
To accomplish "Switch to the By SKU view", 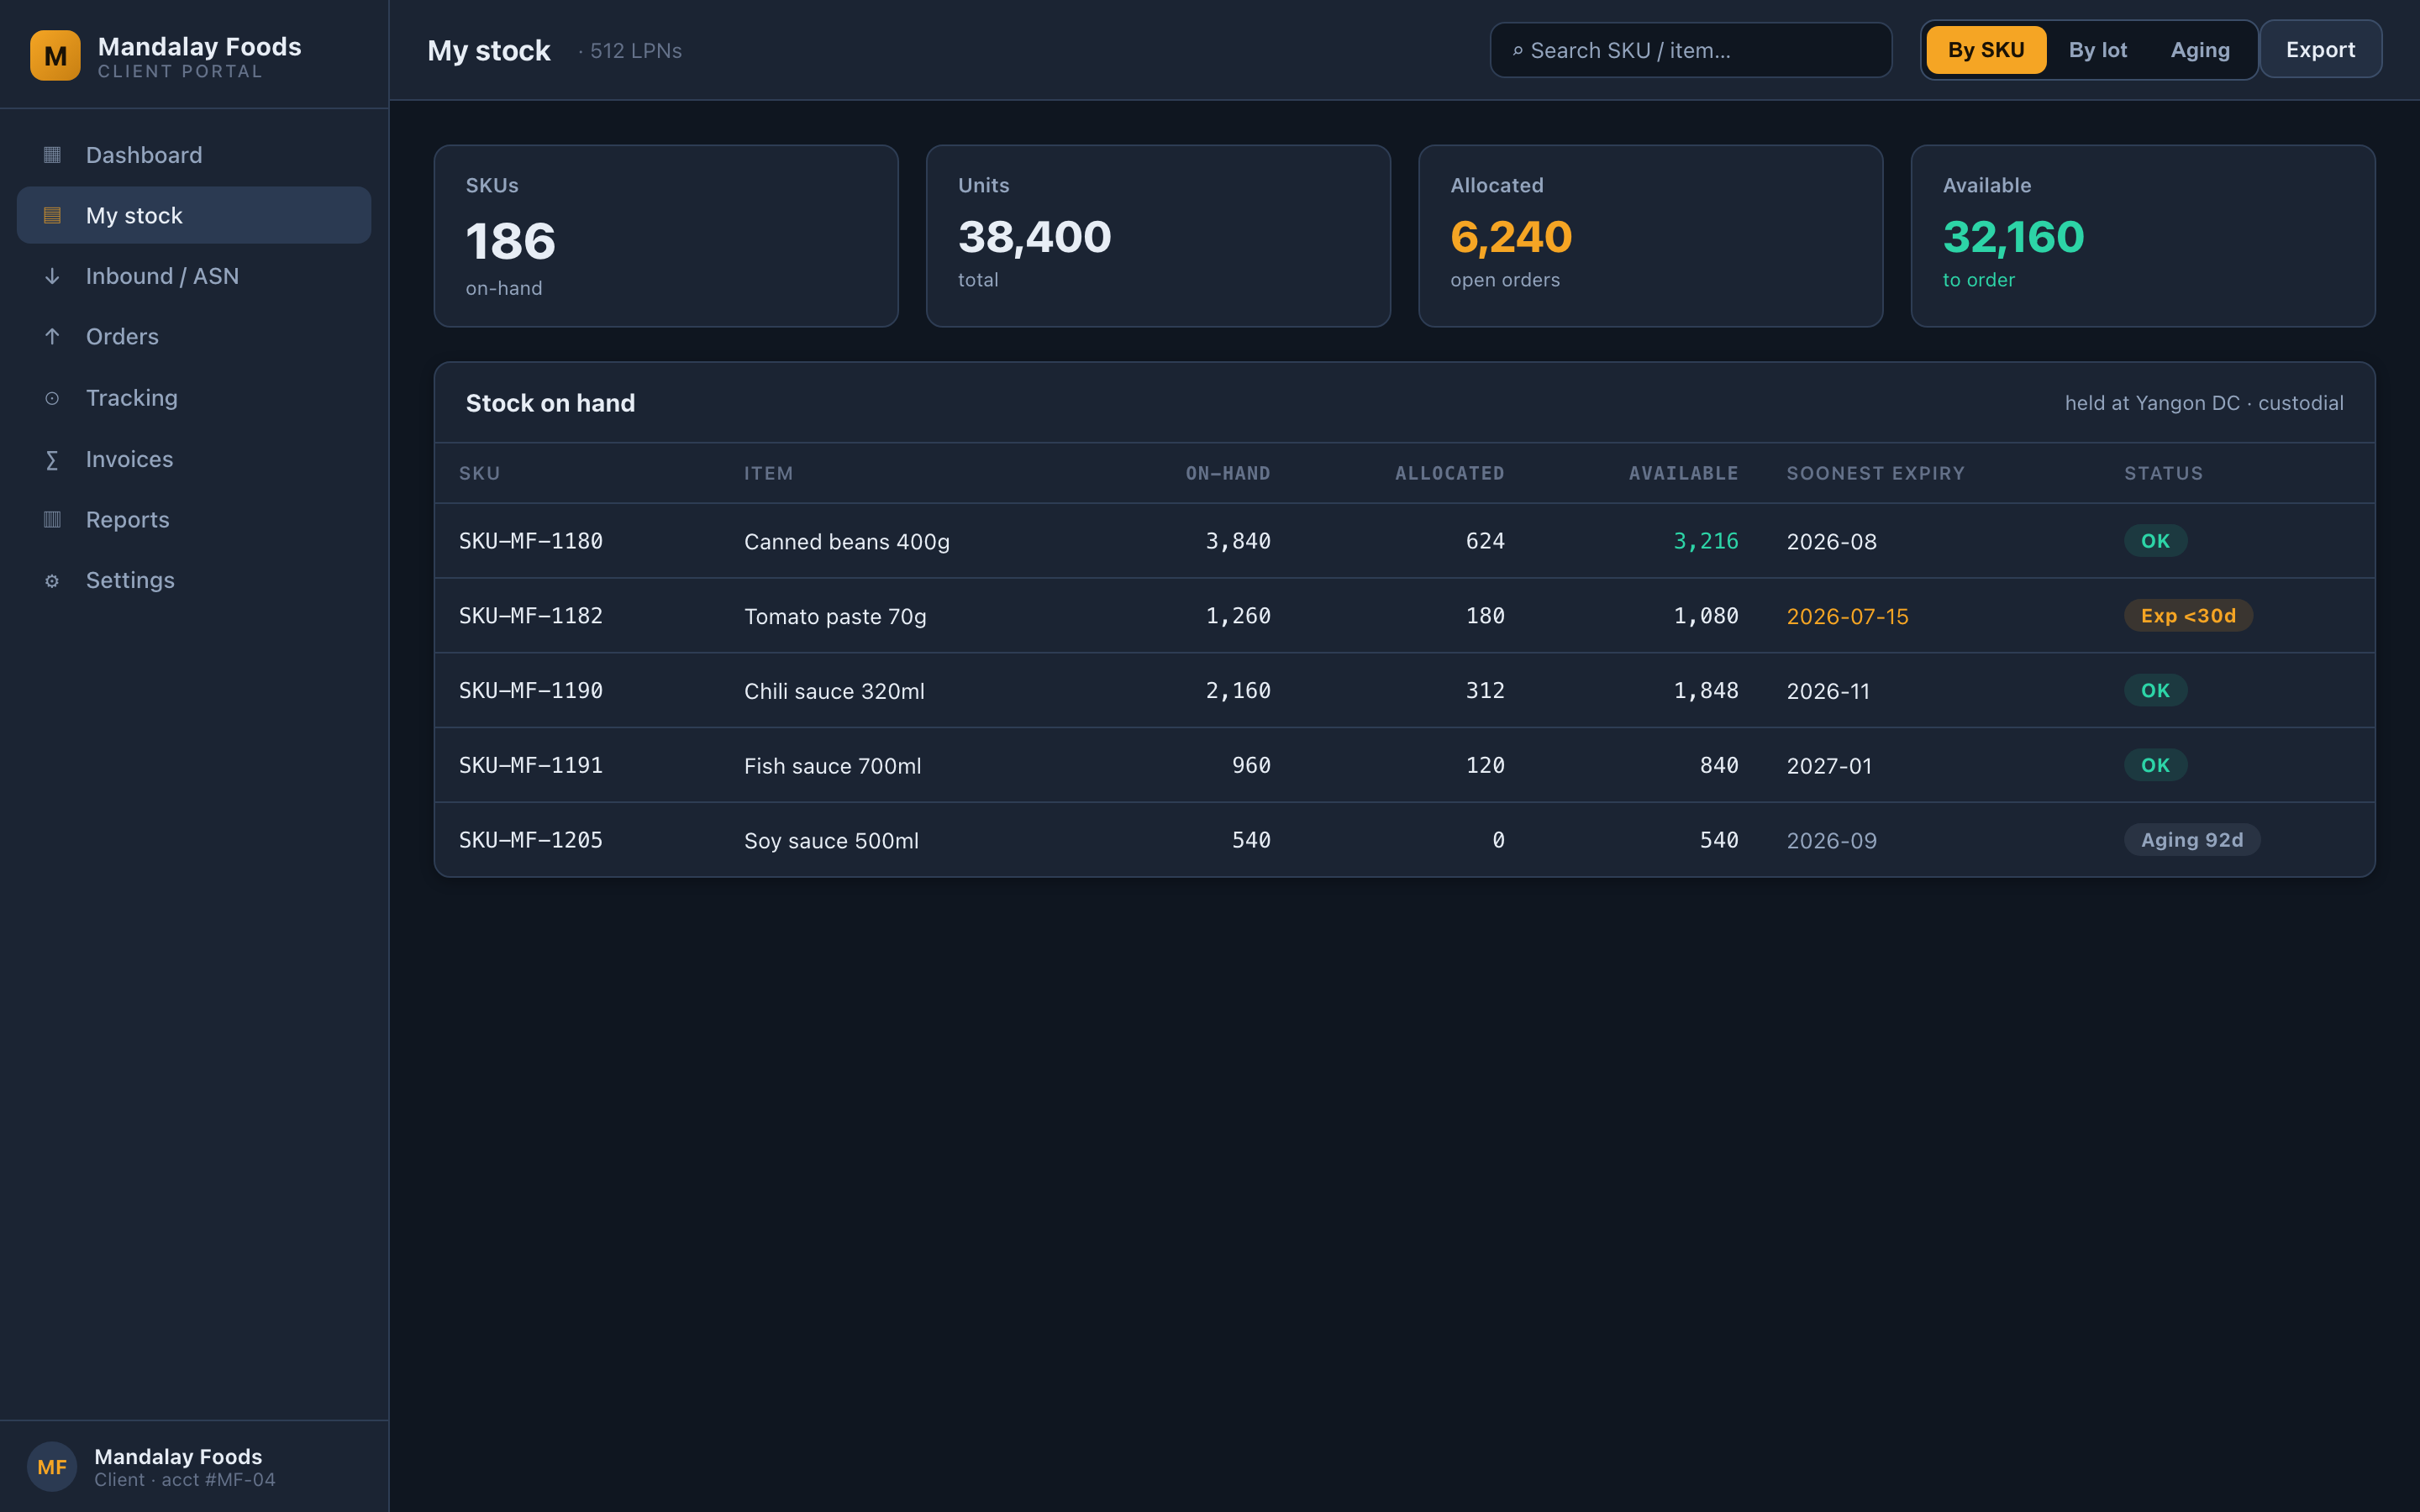I will 1986,50.
